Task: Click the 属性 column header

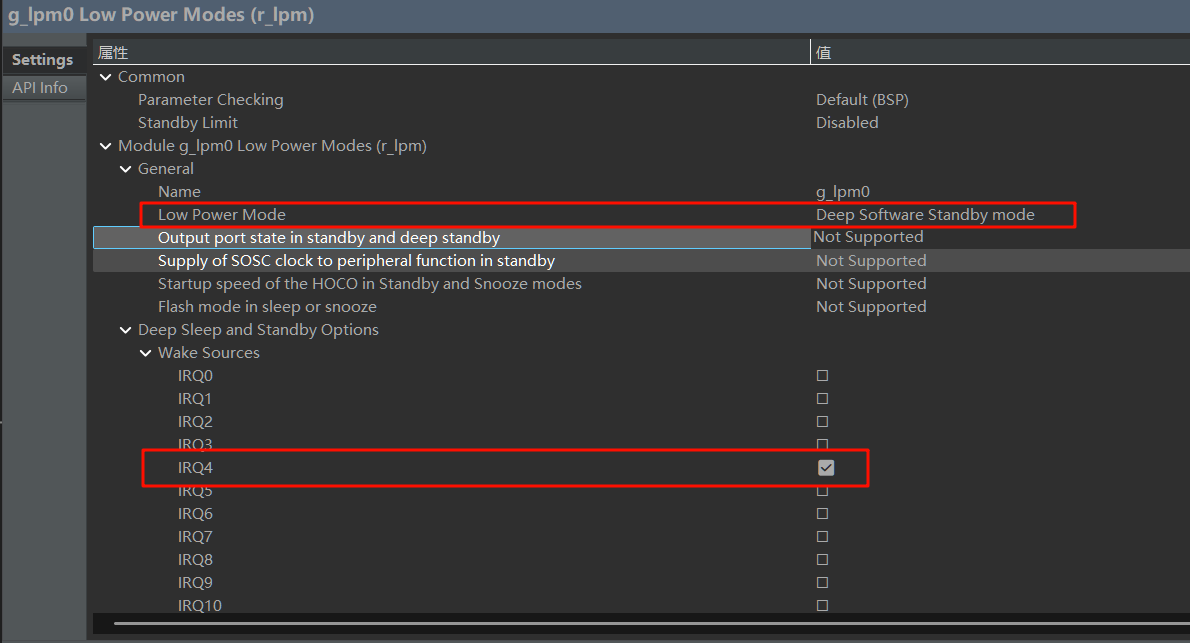Action: 113,52
